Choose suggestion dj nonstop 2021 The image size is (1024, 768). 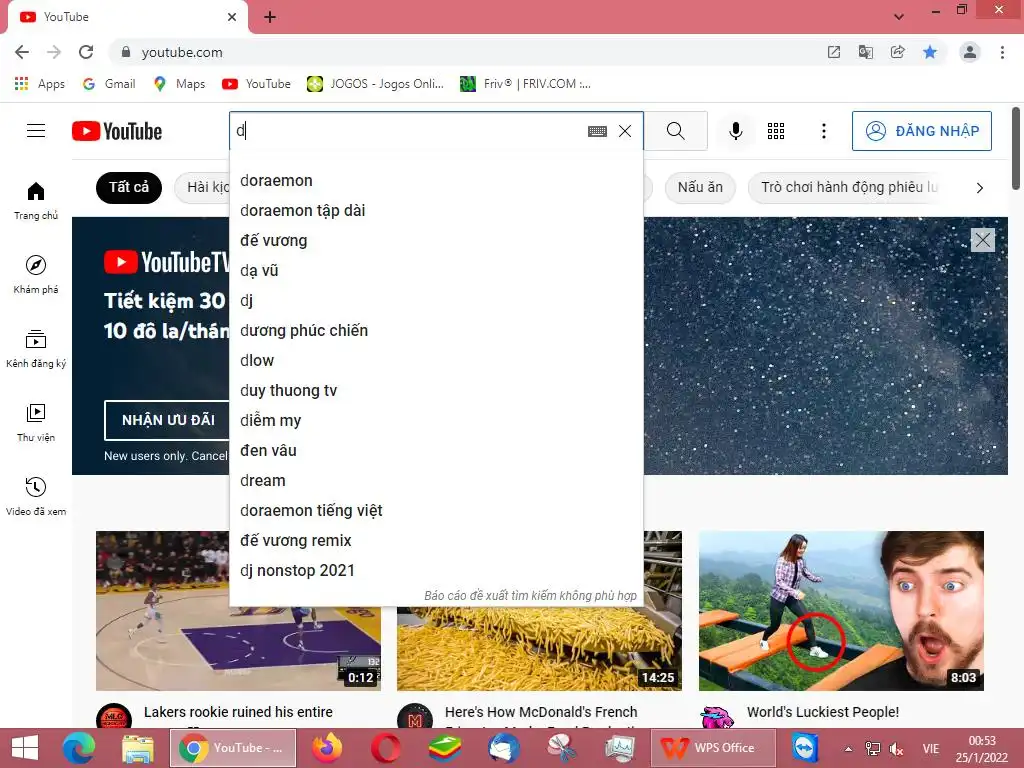click(x=436, y=571)
